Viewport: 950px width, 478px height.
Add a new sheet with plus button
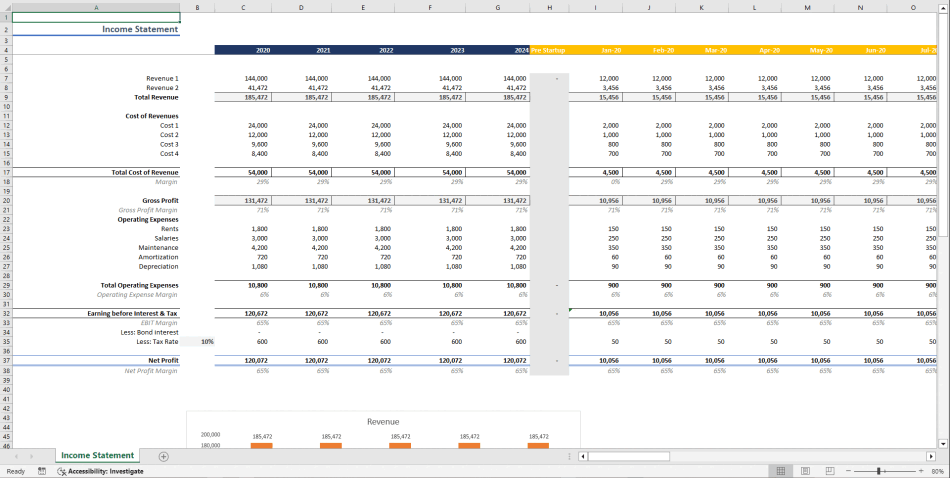click(164, 456)
